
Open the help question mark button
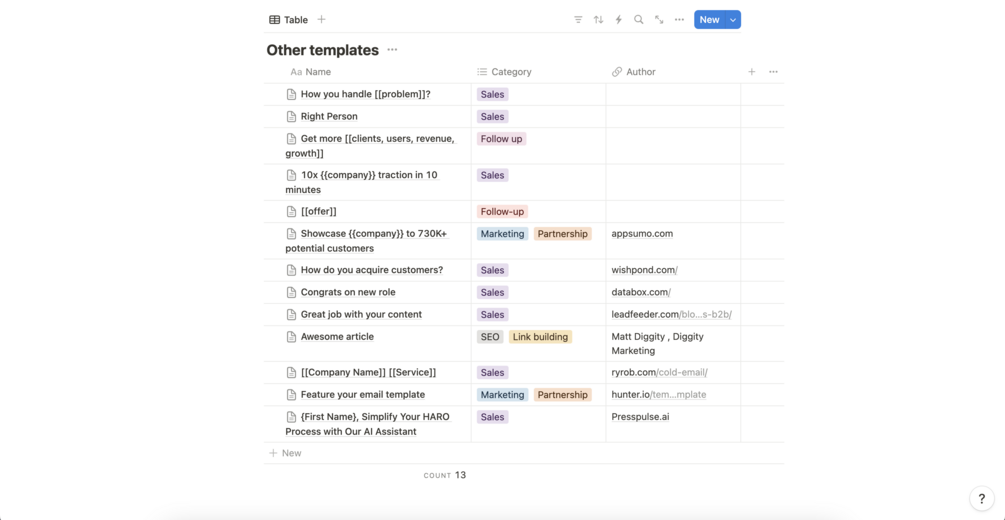pos(981,499)
